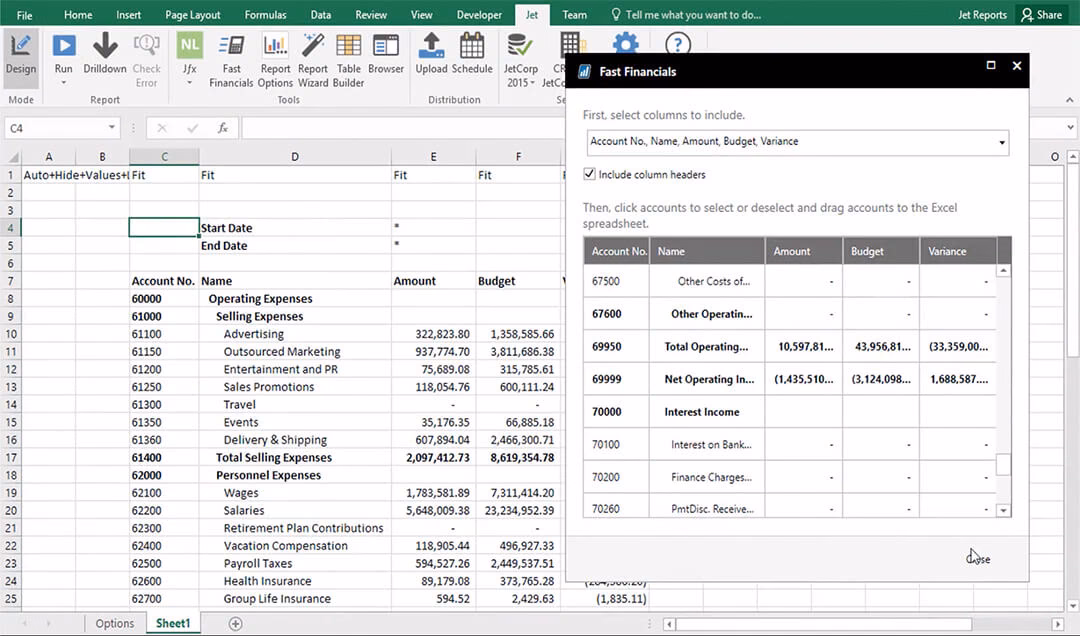
Task: Open the Drilldown tool
Action: [105, 54]
